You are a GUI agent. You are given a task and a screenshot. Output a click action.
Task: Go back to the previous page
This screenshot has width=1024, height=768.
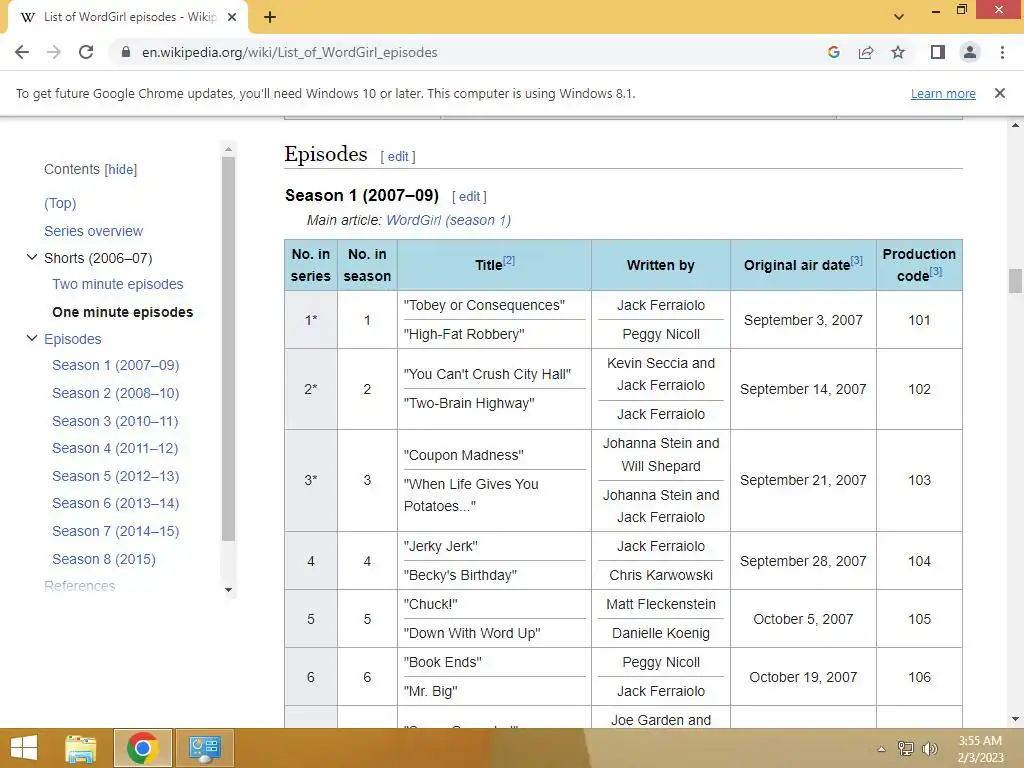click(x=22, y=52)
